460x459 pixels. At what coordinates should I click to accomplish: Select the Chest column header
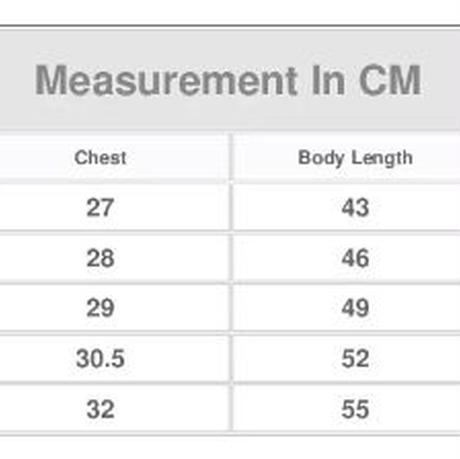click(x=100, y=157)
